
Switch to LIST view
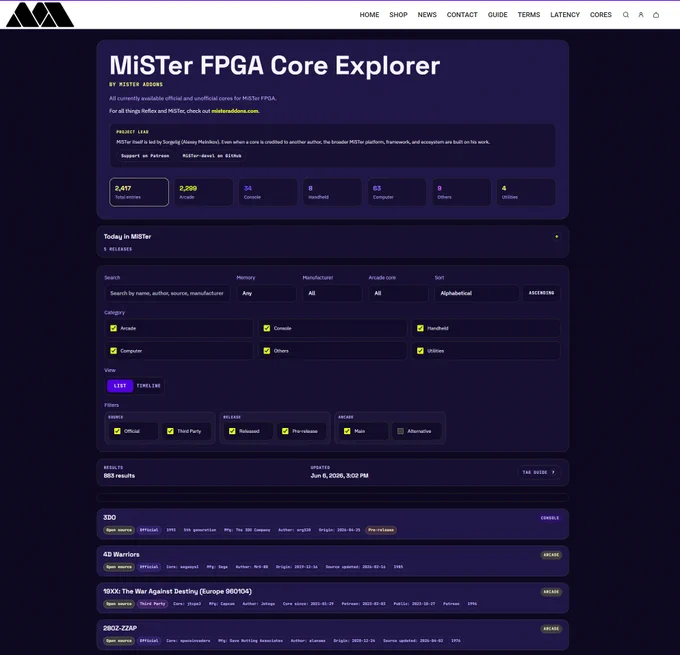(120, 386)
